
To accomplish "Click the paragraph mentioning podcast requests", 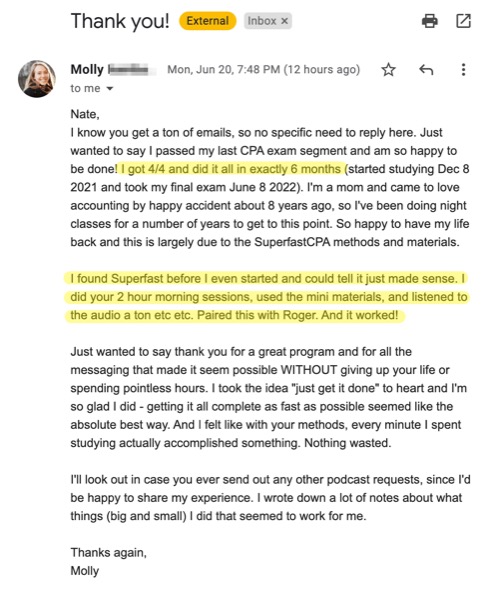I will (x=270, y=498).
